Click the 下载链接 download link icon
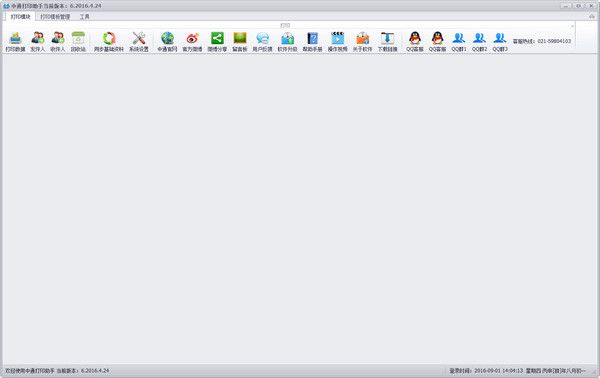This screenshot has height=378, width=600. tap(388, 42)
